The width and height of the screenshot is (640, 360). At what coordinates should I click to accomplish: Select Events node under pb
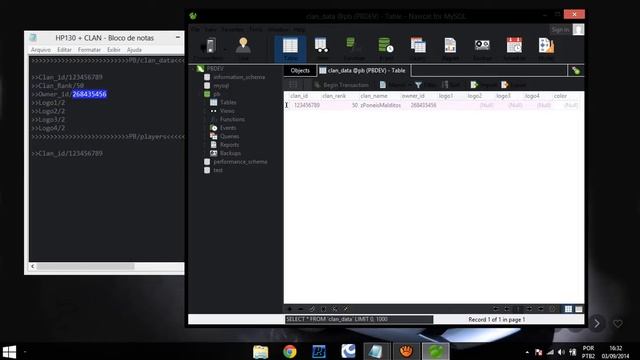click(x=223, y=128)
